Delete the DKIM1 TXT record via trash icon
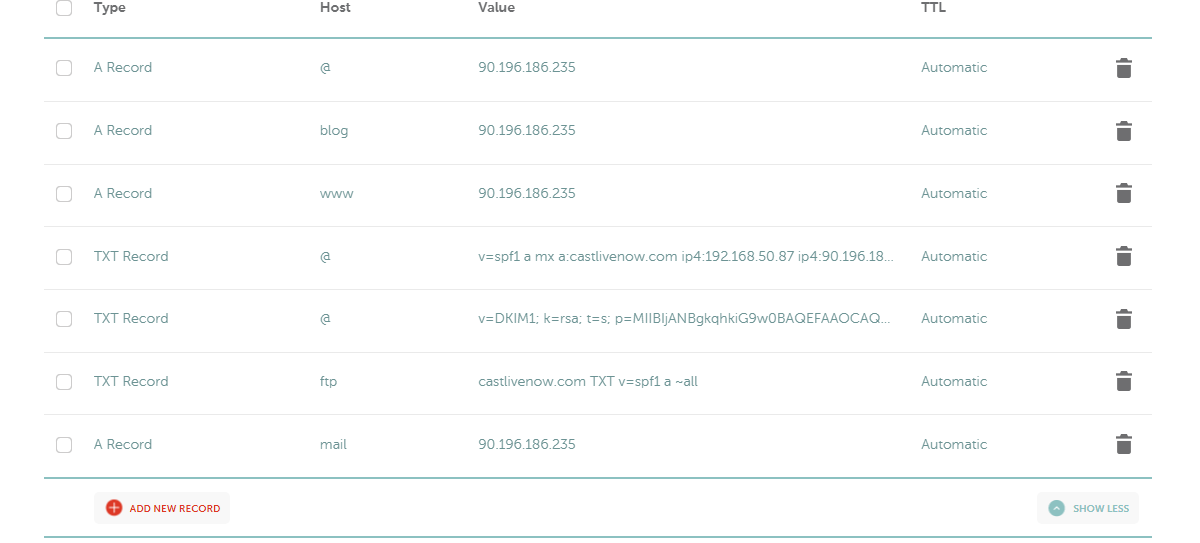The width and height of the screenshot is (1200, 543). point(1124,319)
